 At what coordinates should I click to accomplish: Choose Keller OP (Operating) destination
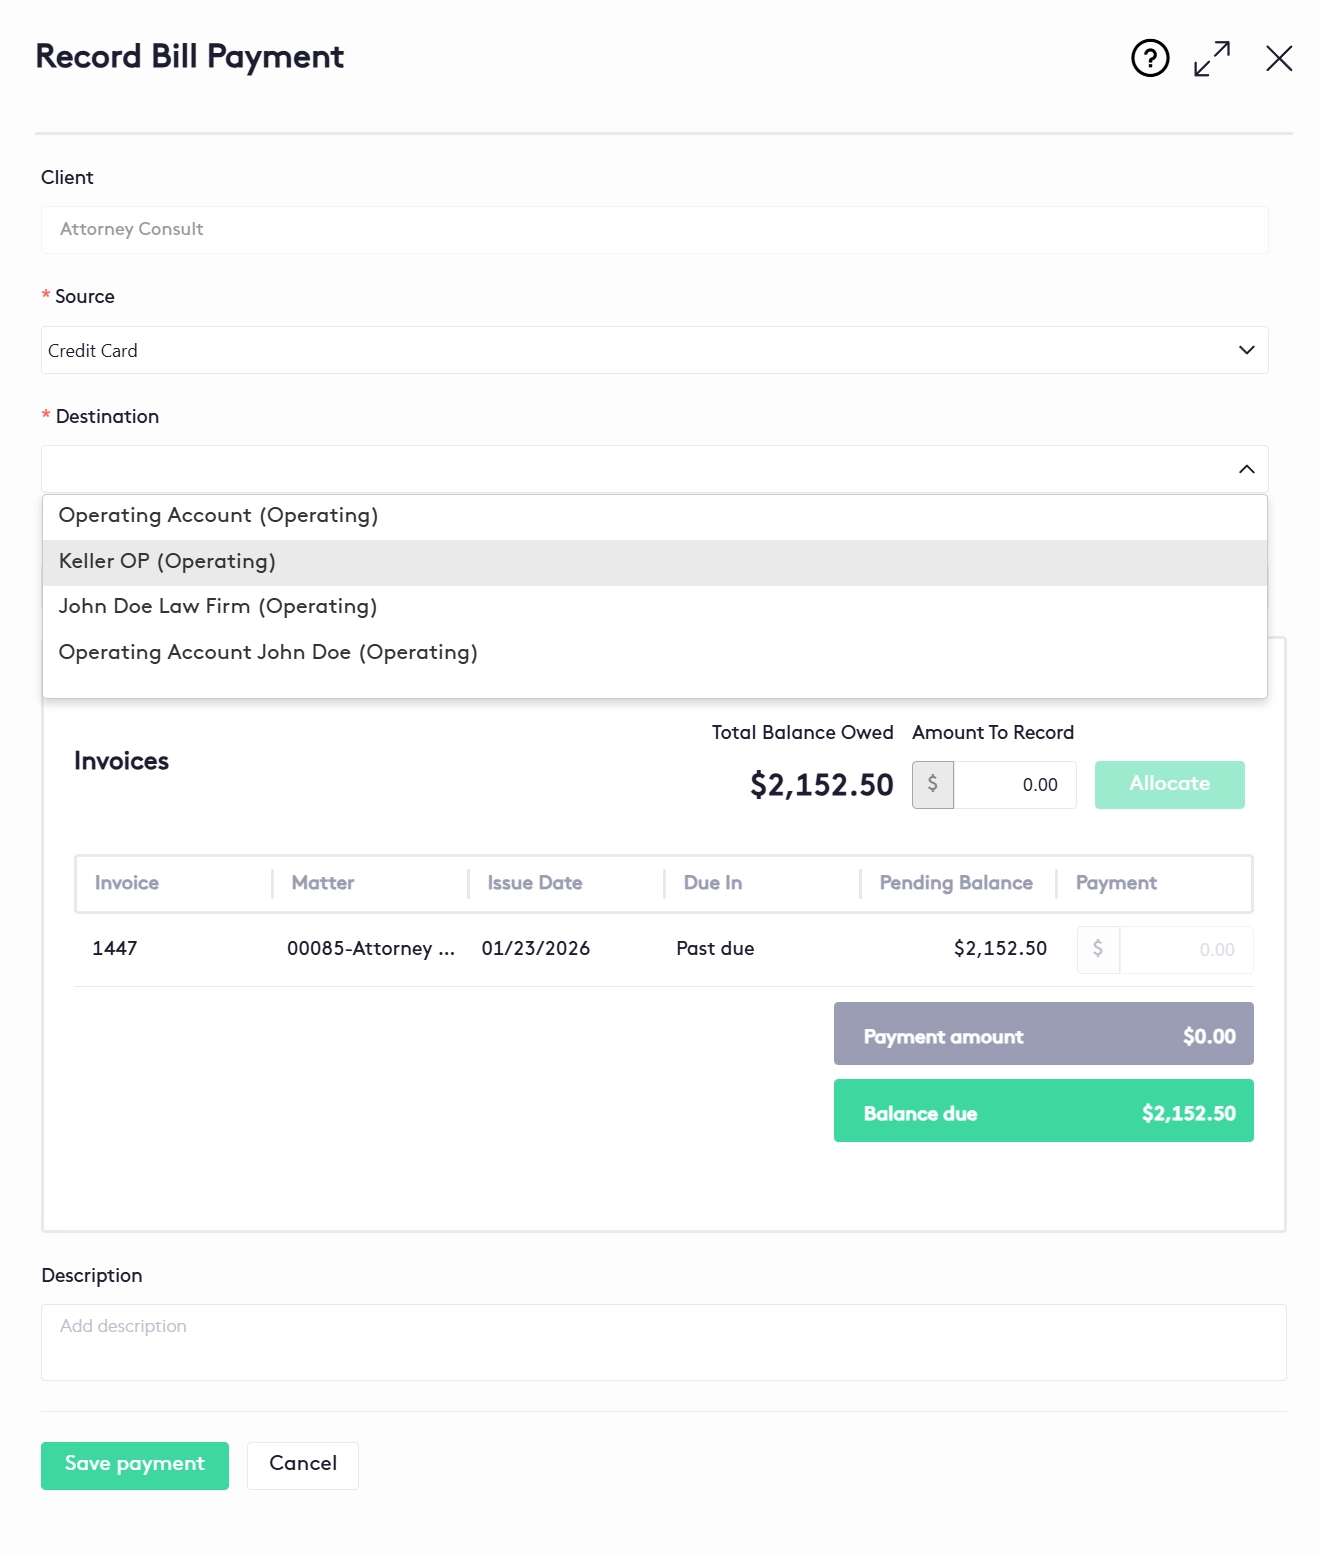click(167, 561)
